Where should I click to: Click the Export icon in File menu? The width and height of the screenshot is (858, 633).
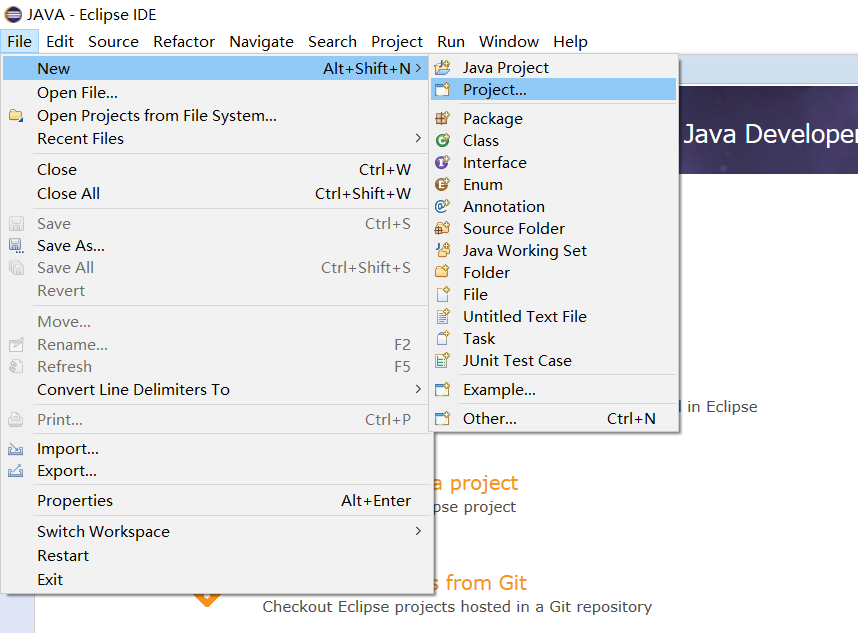[16, 471]
